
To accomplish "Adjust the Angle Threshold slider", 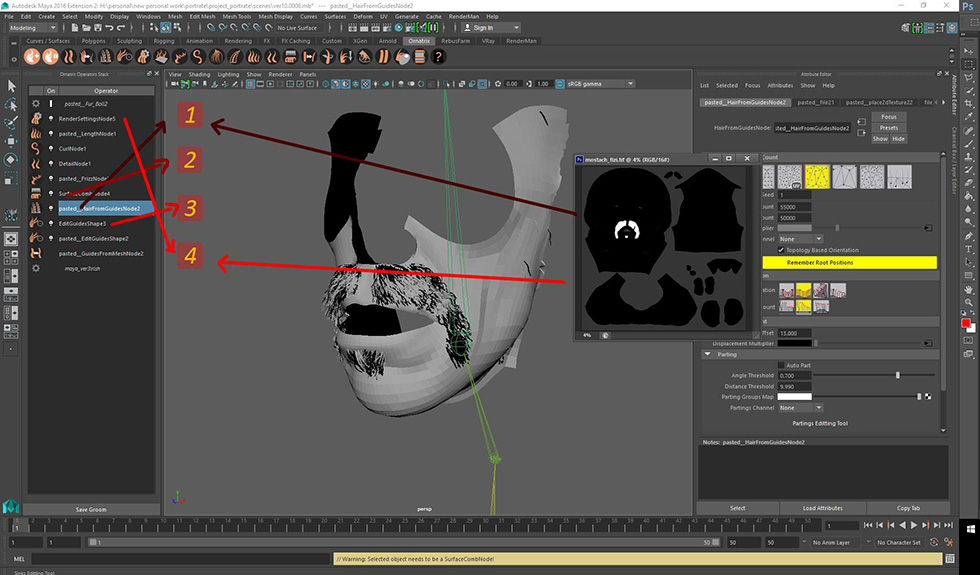I will pos(898,376).
